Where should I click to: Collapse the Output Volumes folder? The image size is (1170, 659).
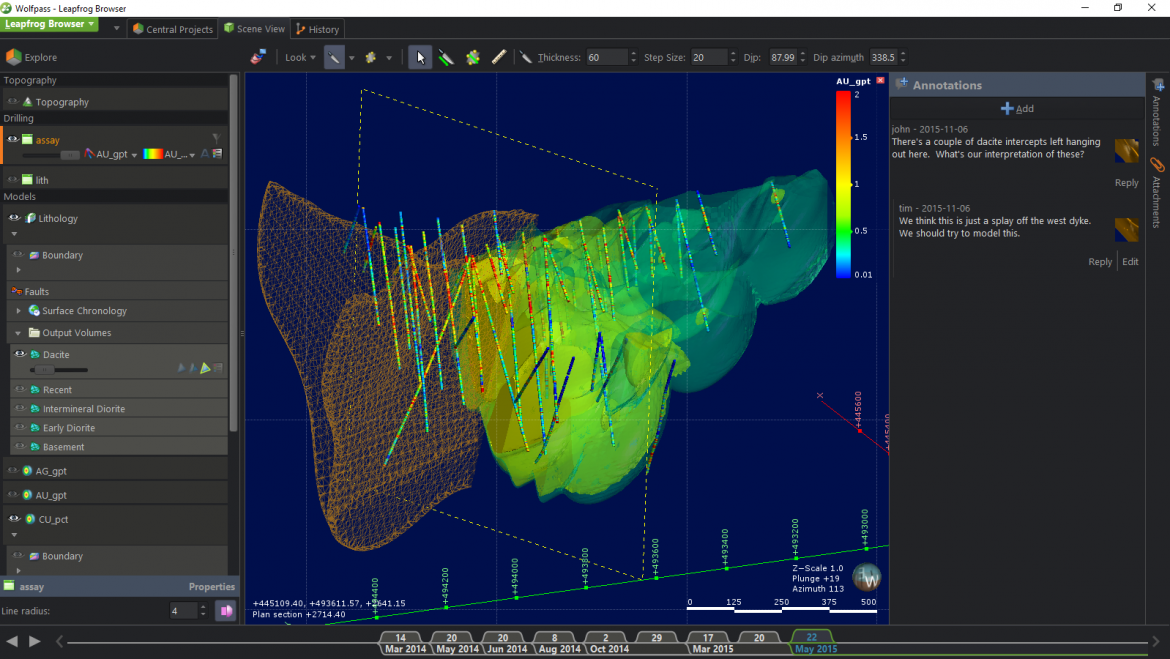point(19,333)
